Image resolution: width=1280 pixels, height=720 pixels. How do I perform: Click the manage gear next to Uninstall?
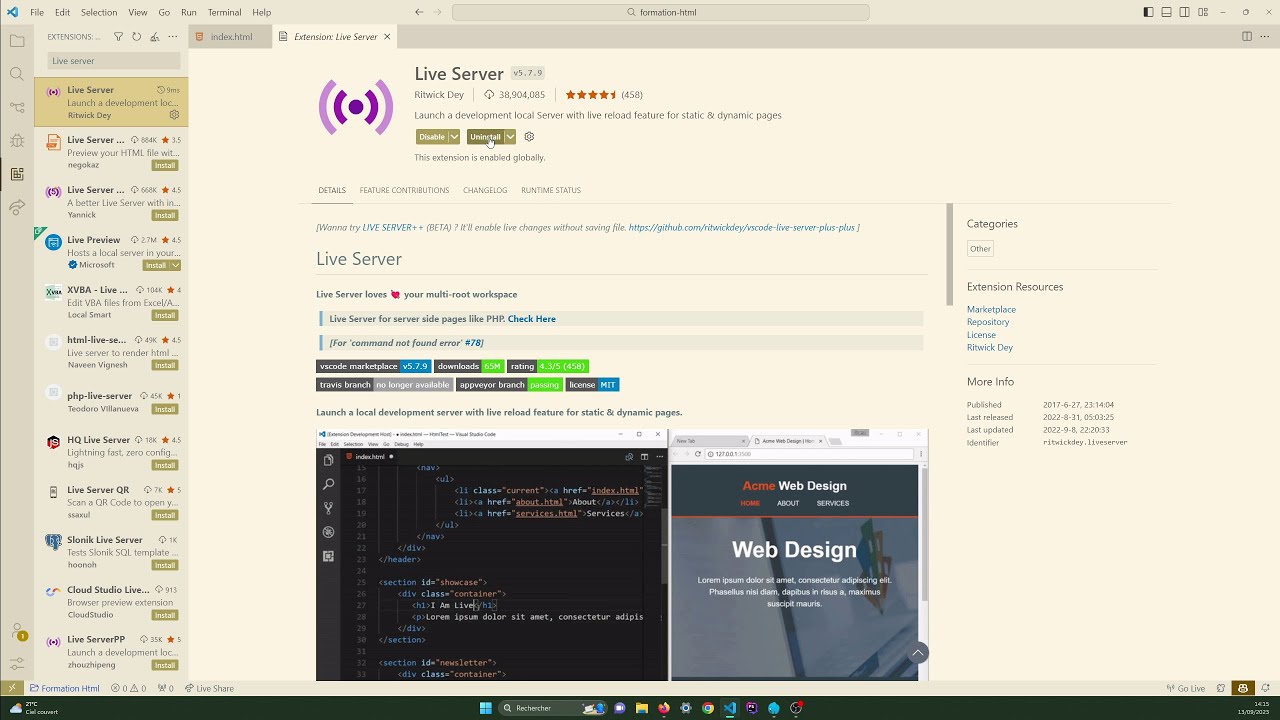[x=529, y=137]
